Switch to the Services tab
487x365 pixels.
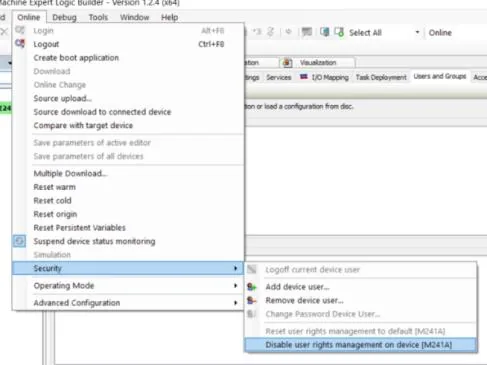(279, 77)
